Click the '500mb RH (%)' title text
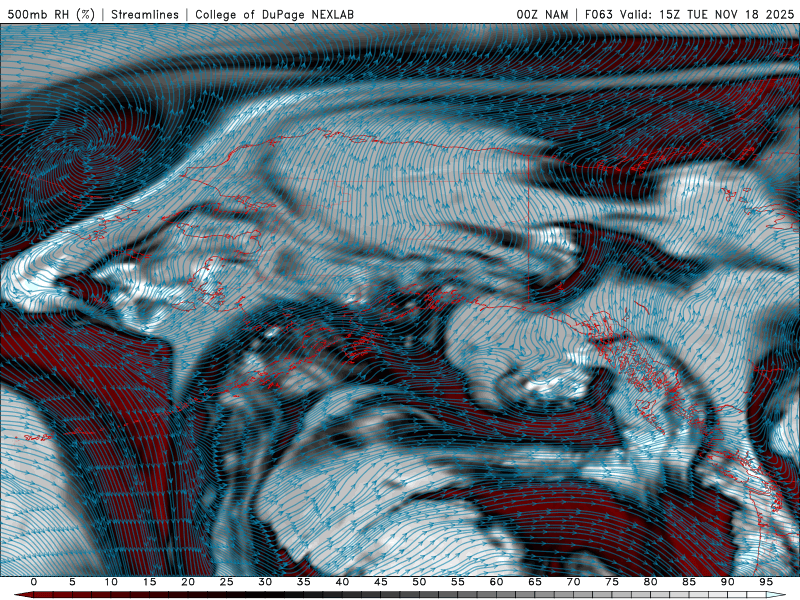Viewport: 800px width, 600px height. 51,14
